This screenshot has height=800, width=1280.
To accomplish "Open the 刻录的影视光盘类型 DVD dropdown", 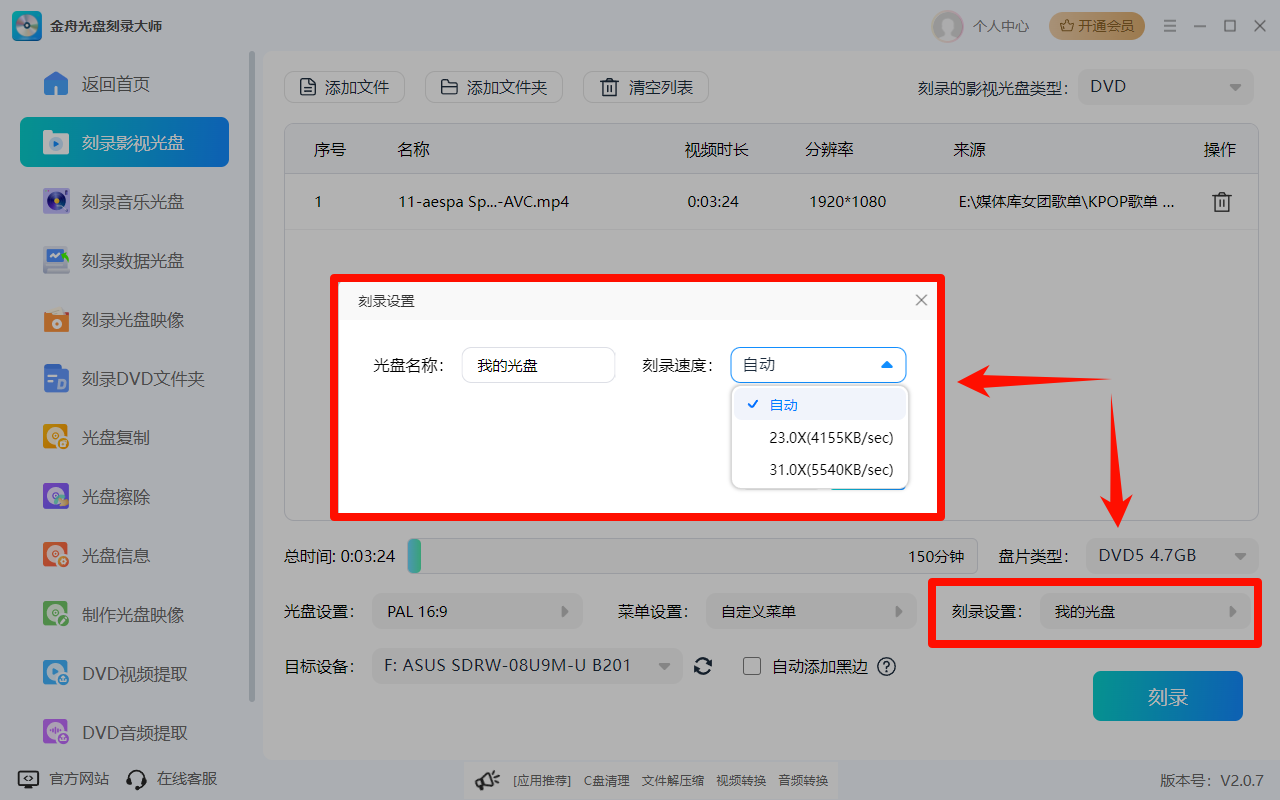I will pos(1165,87).
